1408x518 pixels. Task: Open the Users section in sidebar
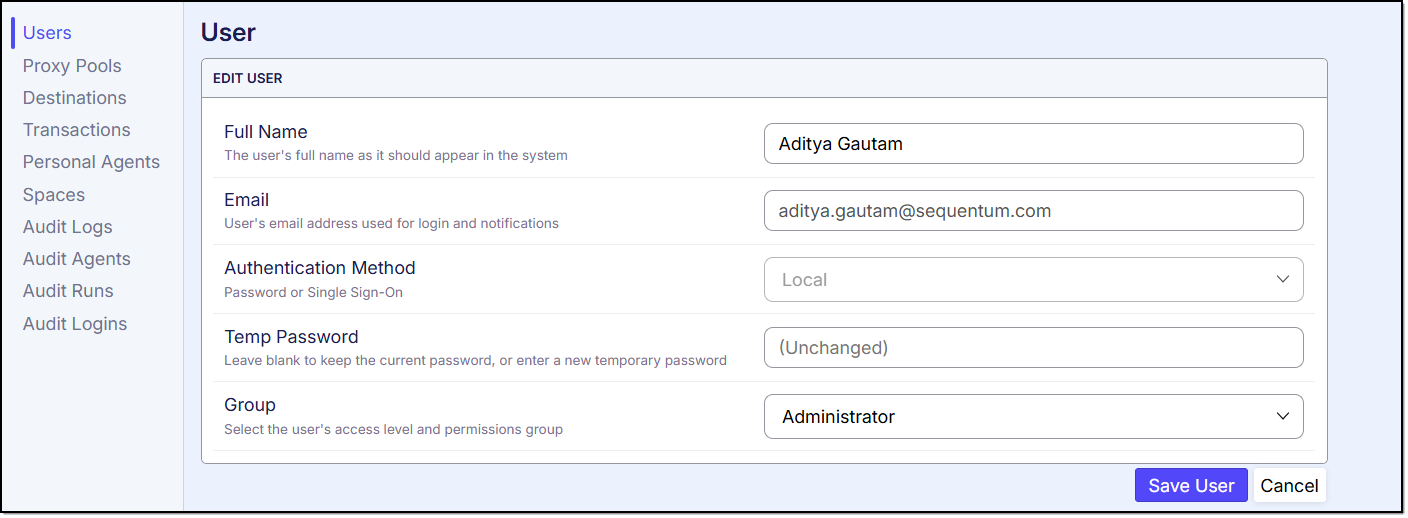(47, 33)
